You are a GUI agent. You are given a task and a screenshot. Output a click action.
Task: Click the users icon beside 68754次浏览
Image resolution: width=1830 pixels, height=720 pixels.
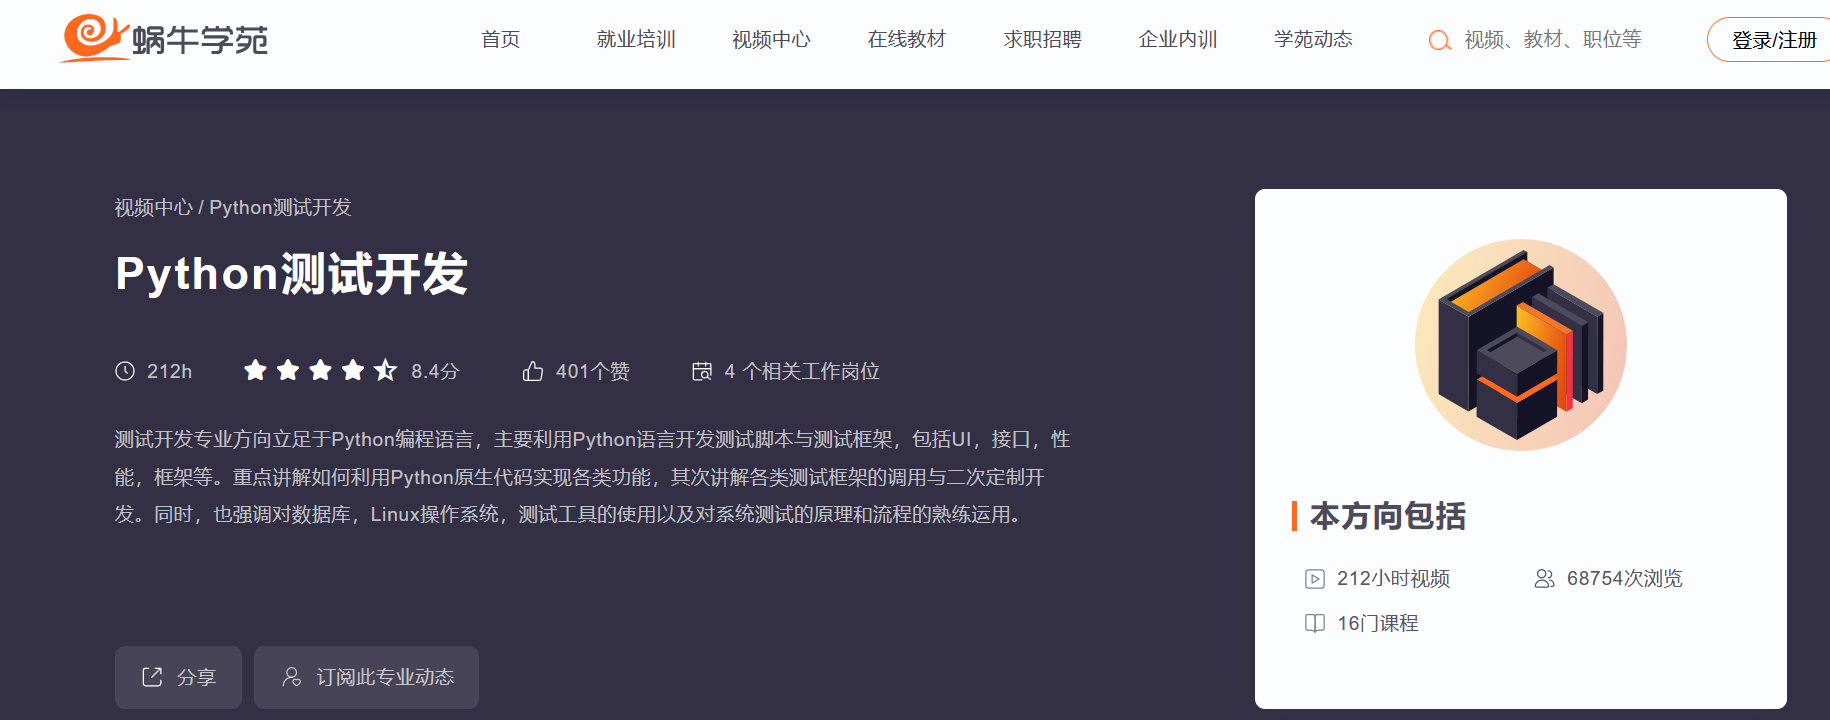[x=1545, y=579]
